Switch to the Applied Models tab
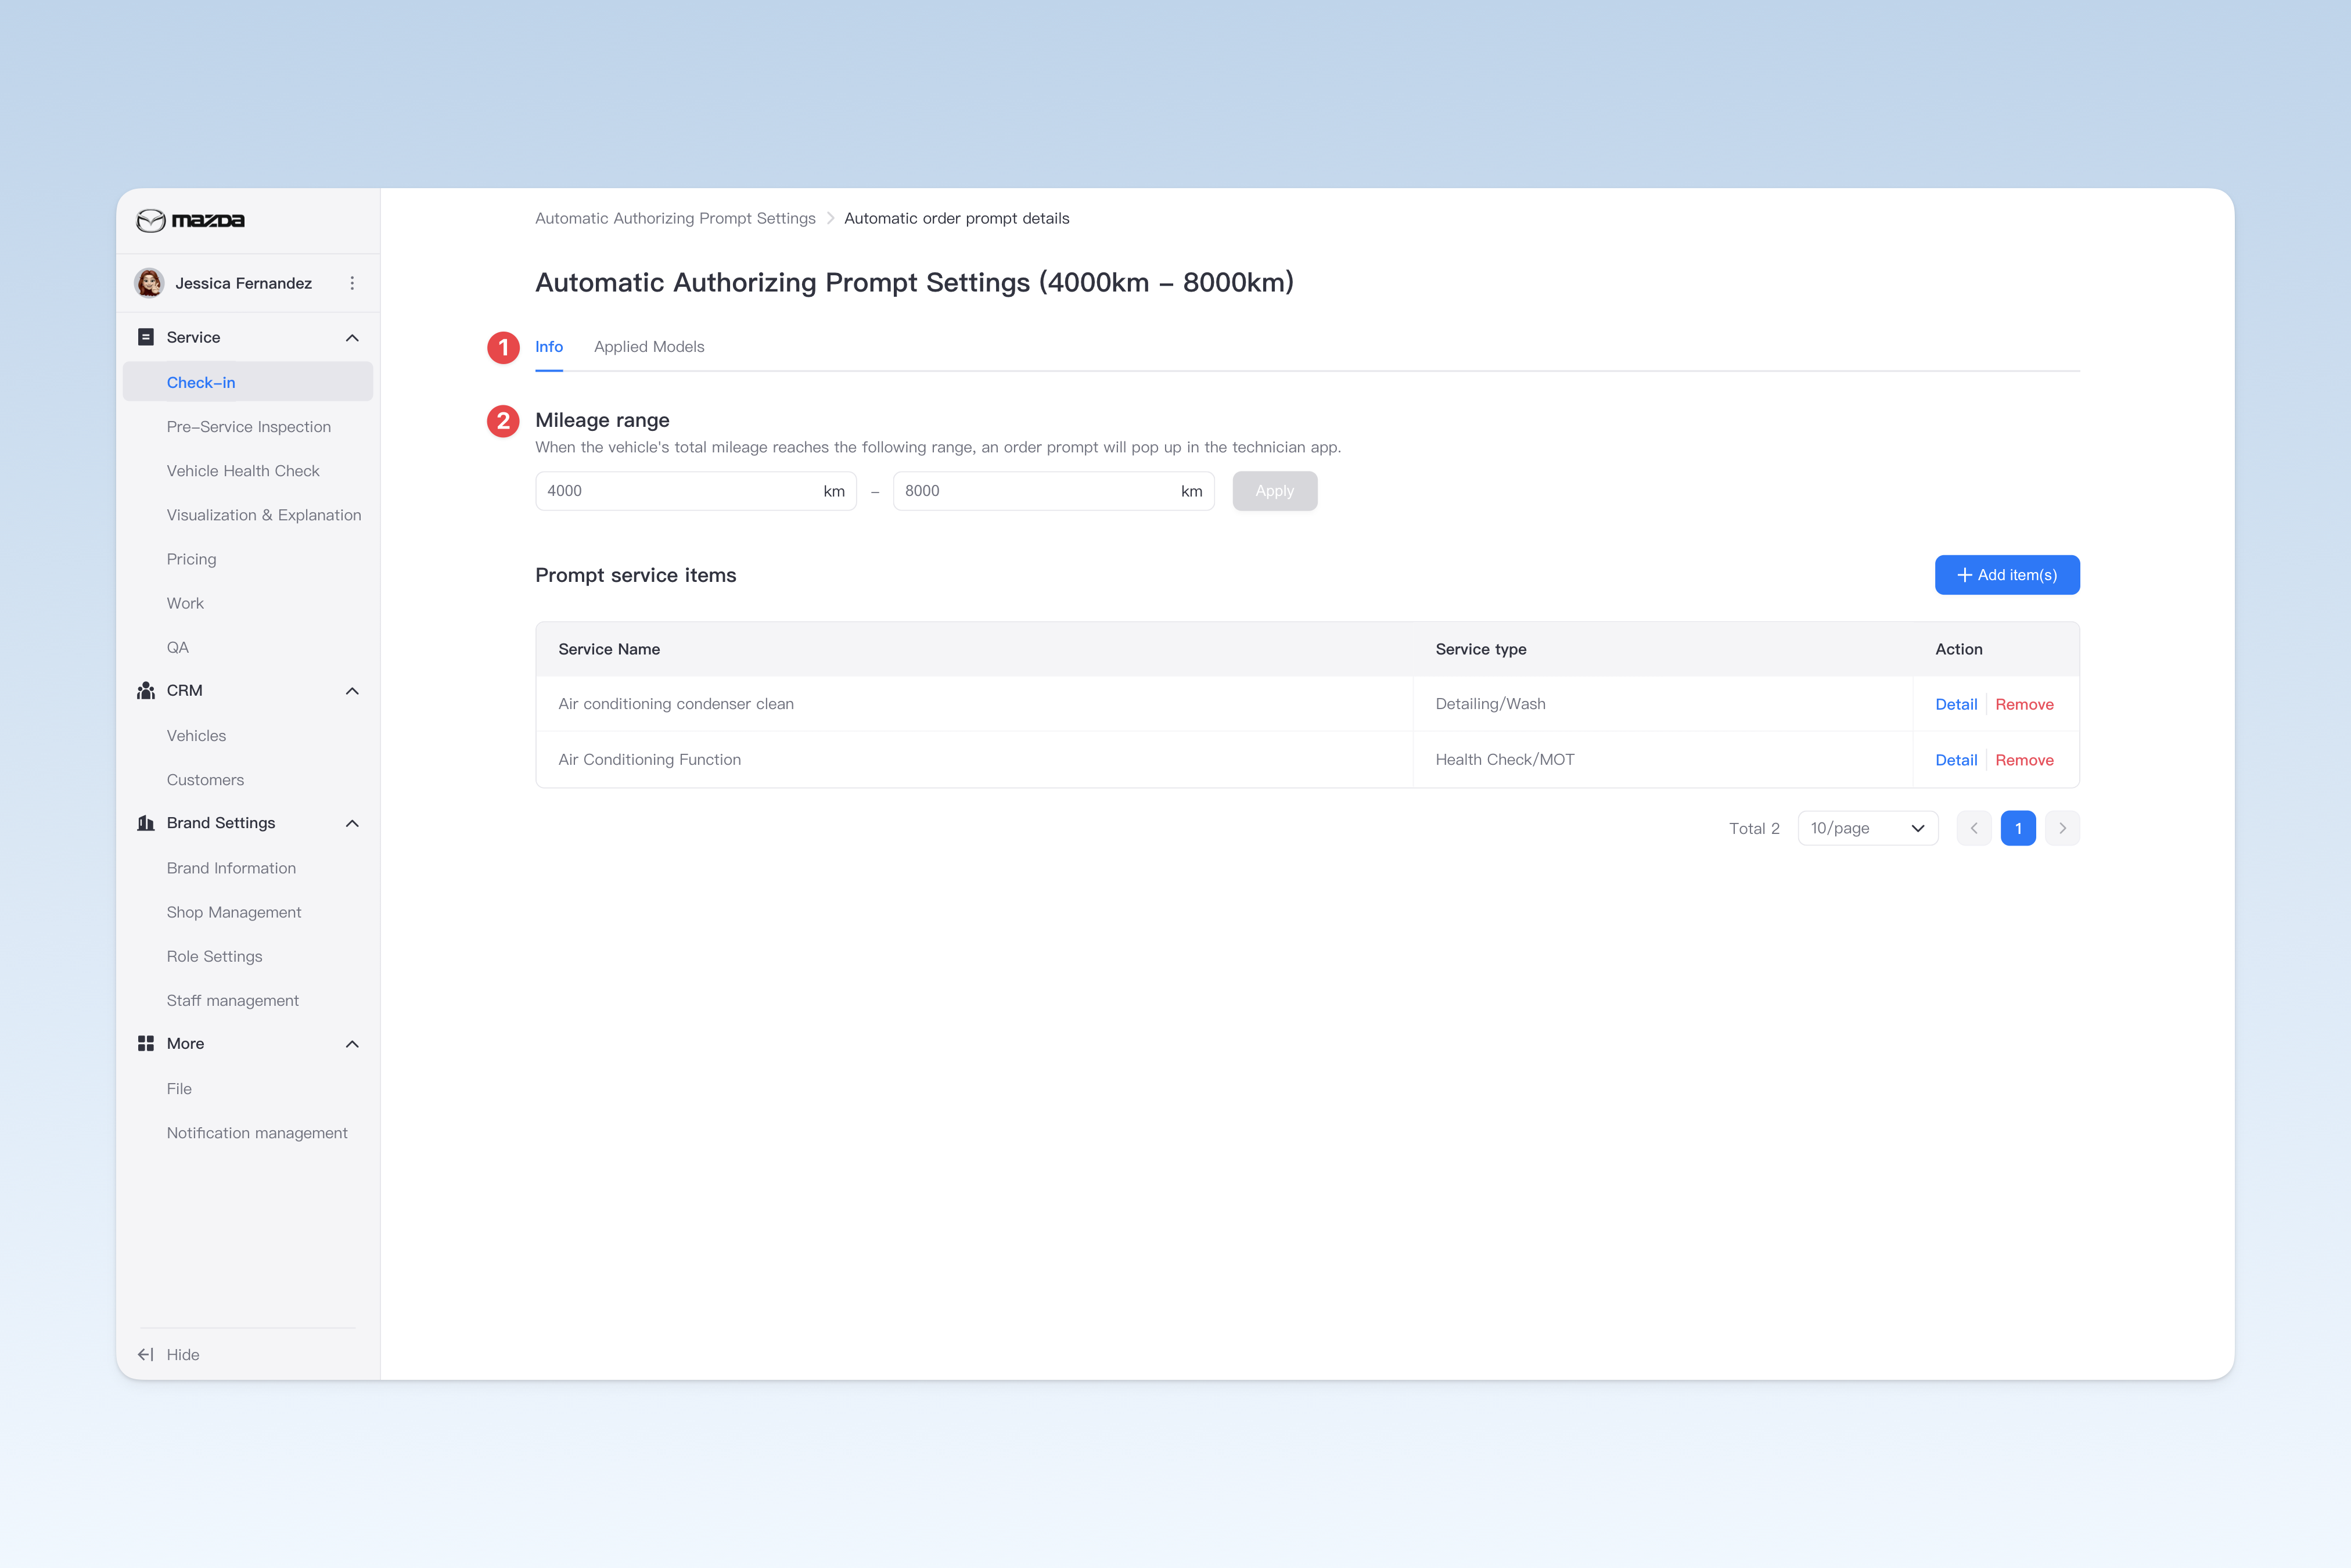Viewport: 2351px width, 1568px height. pyautogui.click(x=649, y=347)
